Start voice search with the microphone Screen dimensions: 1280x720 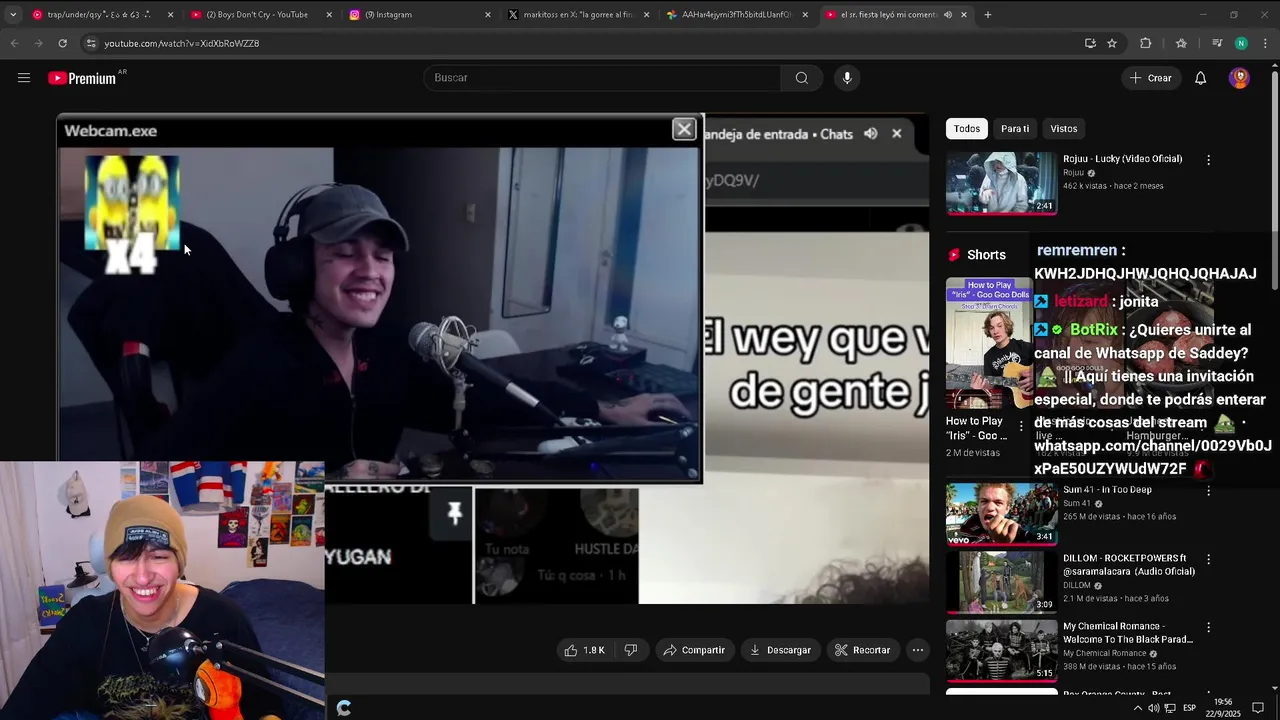pyautogui.click(x=847, y=78)
